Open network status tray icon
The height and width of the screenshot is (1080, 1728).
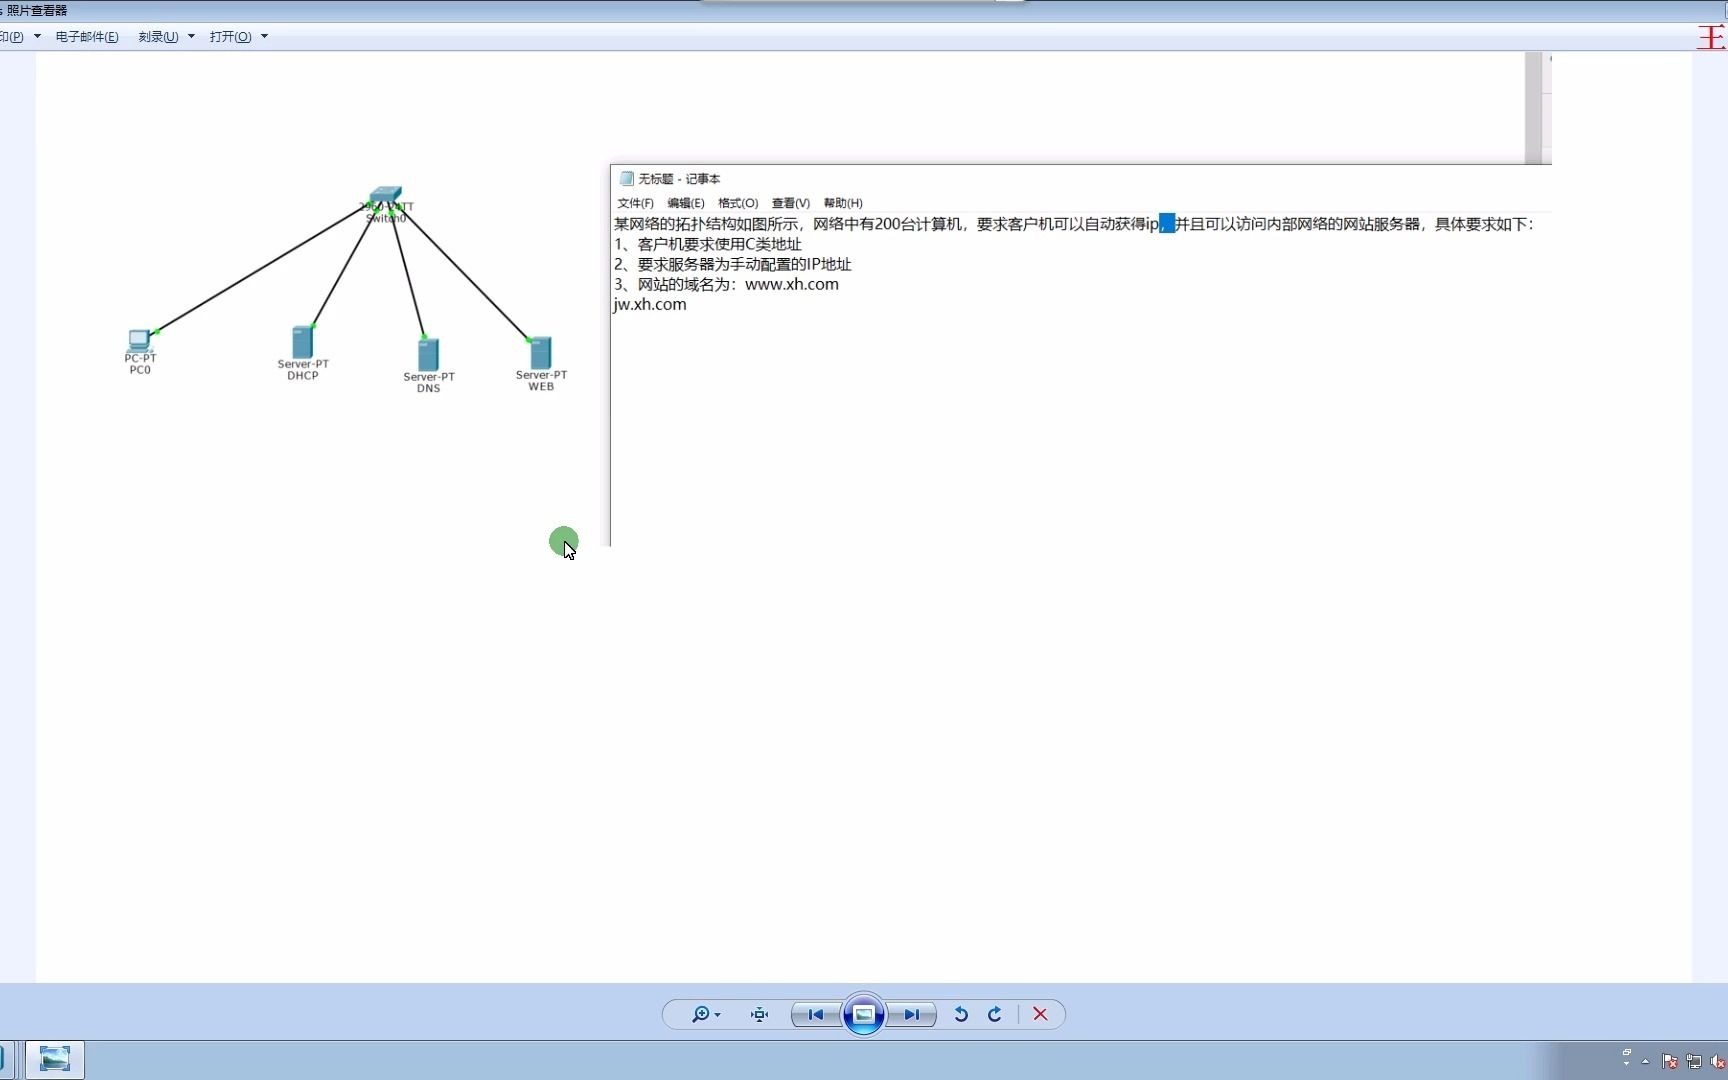(1694, 1062)
